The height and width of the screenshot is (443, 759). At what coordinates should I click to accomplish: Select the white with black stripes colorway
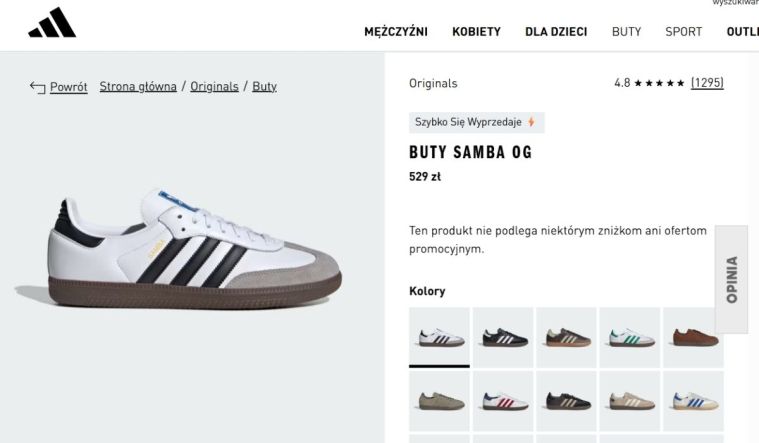point(440,337)
